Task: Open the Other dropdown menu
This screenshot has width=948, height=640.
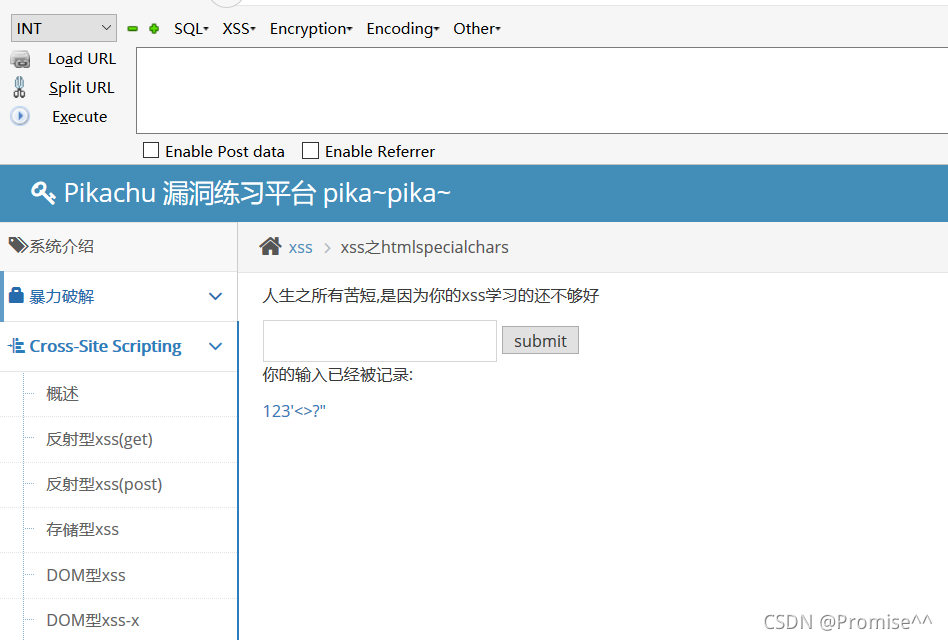Action: (477, 28)
